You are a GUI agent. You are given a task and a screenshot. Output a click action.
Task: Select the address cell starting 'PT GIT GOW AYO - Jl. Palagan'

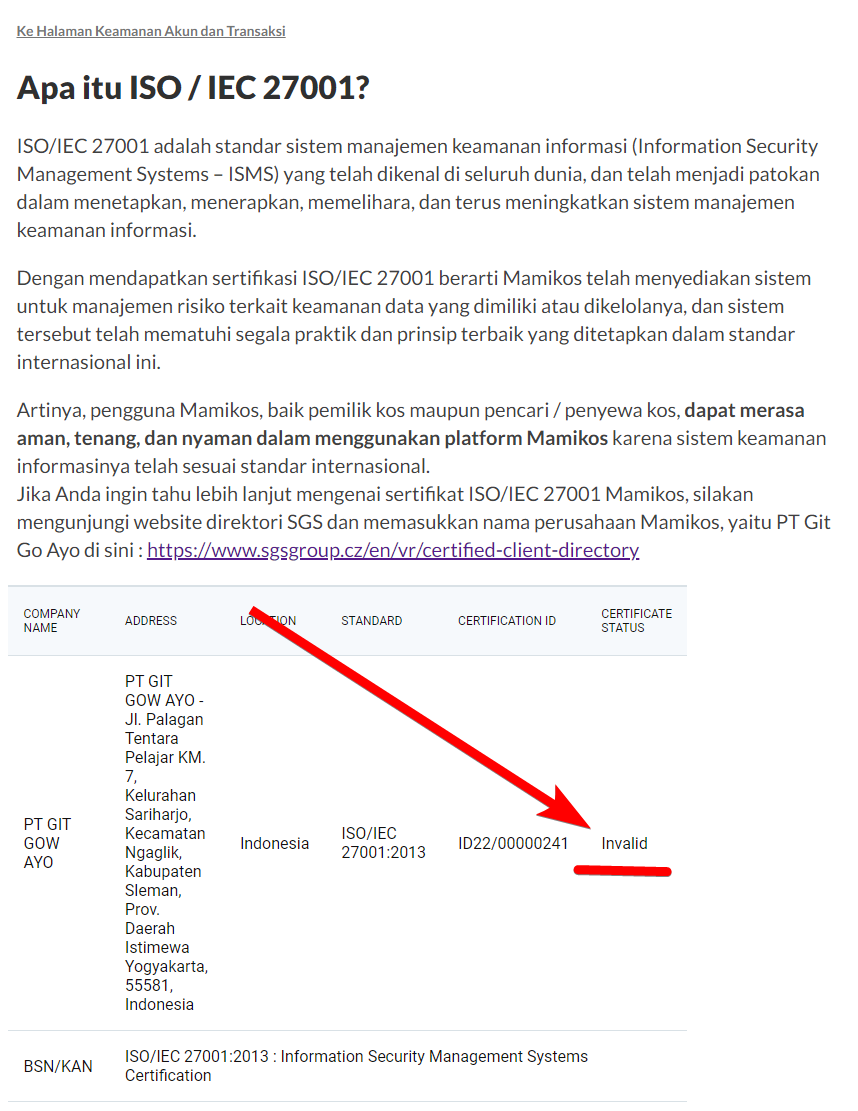click(x=166, y=842)
